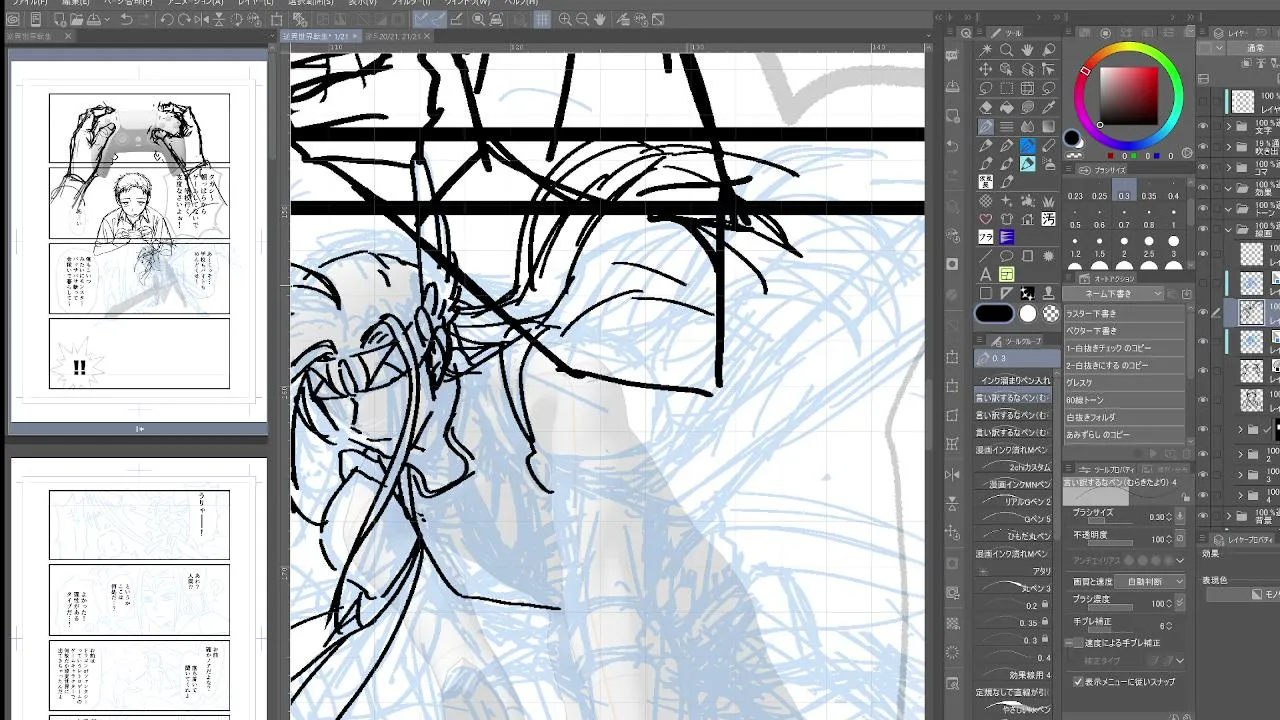
Task: Click the 不透明度 value field showing 100
Action: (x=1159, y=539)
